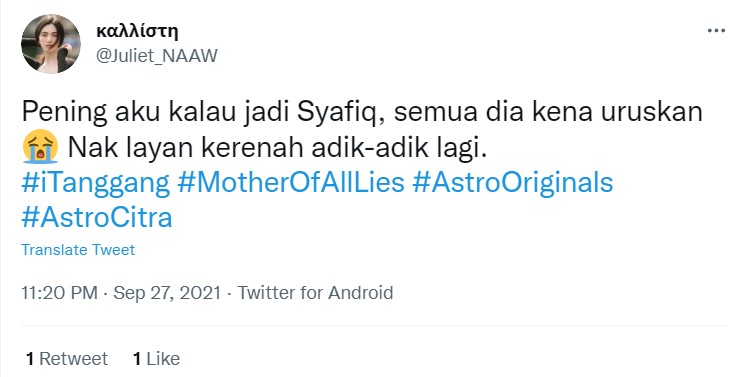Open the three-dot more options menu

tap(716, 31)
